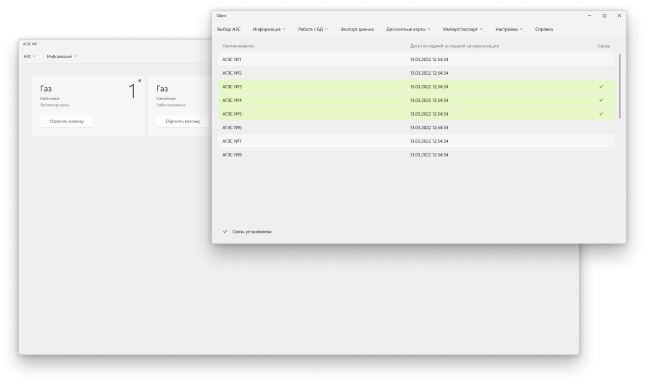
Task: Select the АГЗС №3 row name
Action: (232, 87)
